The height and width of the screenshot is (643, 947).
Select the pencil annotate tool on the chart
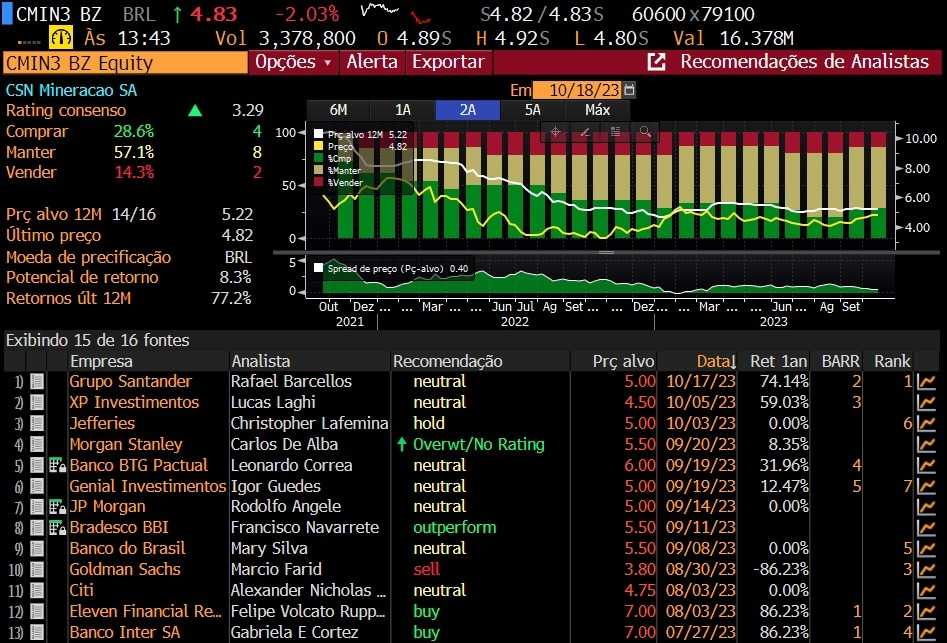coord(586,131)
